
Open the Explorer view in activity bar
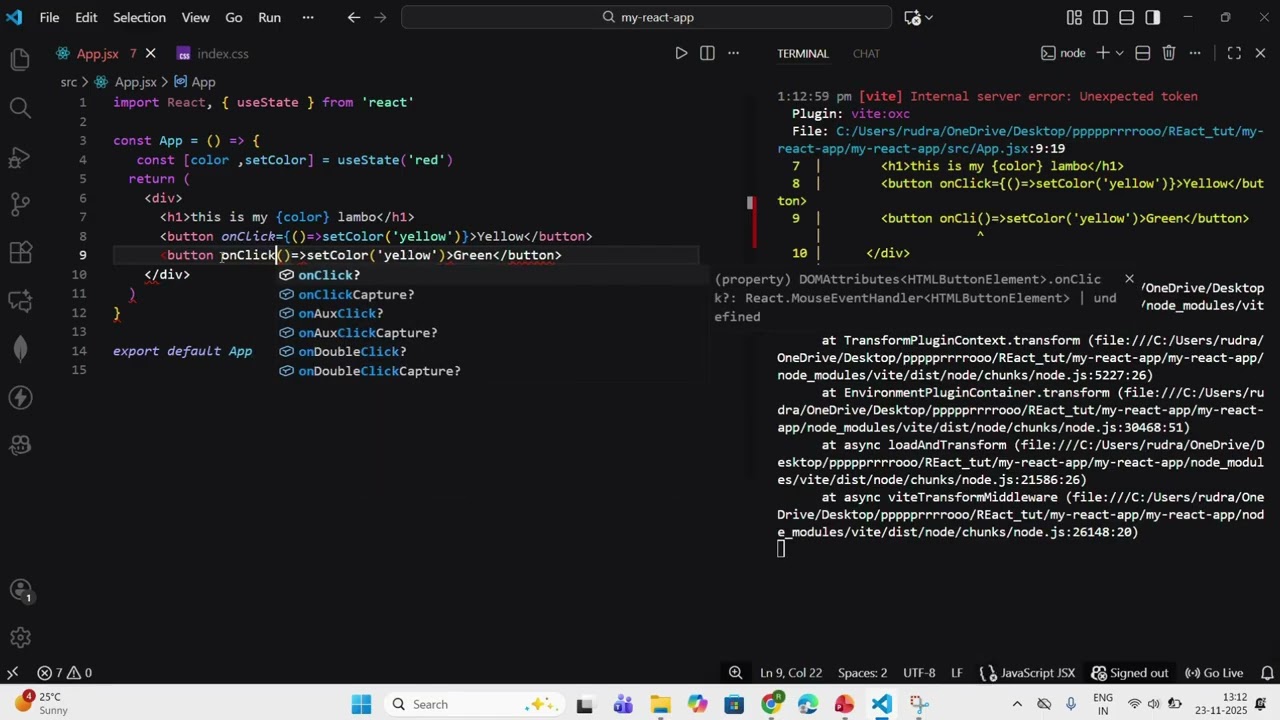click(20, 60)
